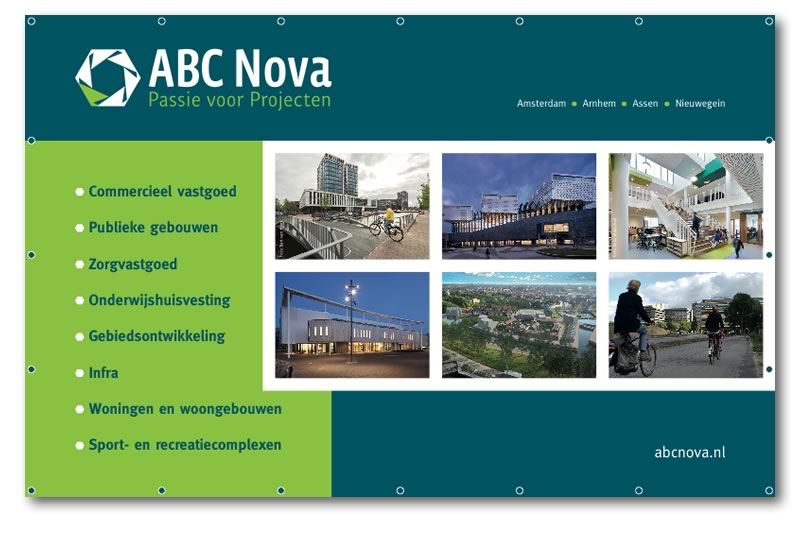Click the Assen office location
Screen dimensions: 800x535
645,103
